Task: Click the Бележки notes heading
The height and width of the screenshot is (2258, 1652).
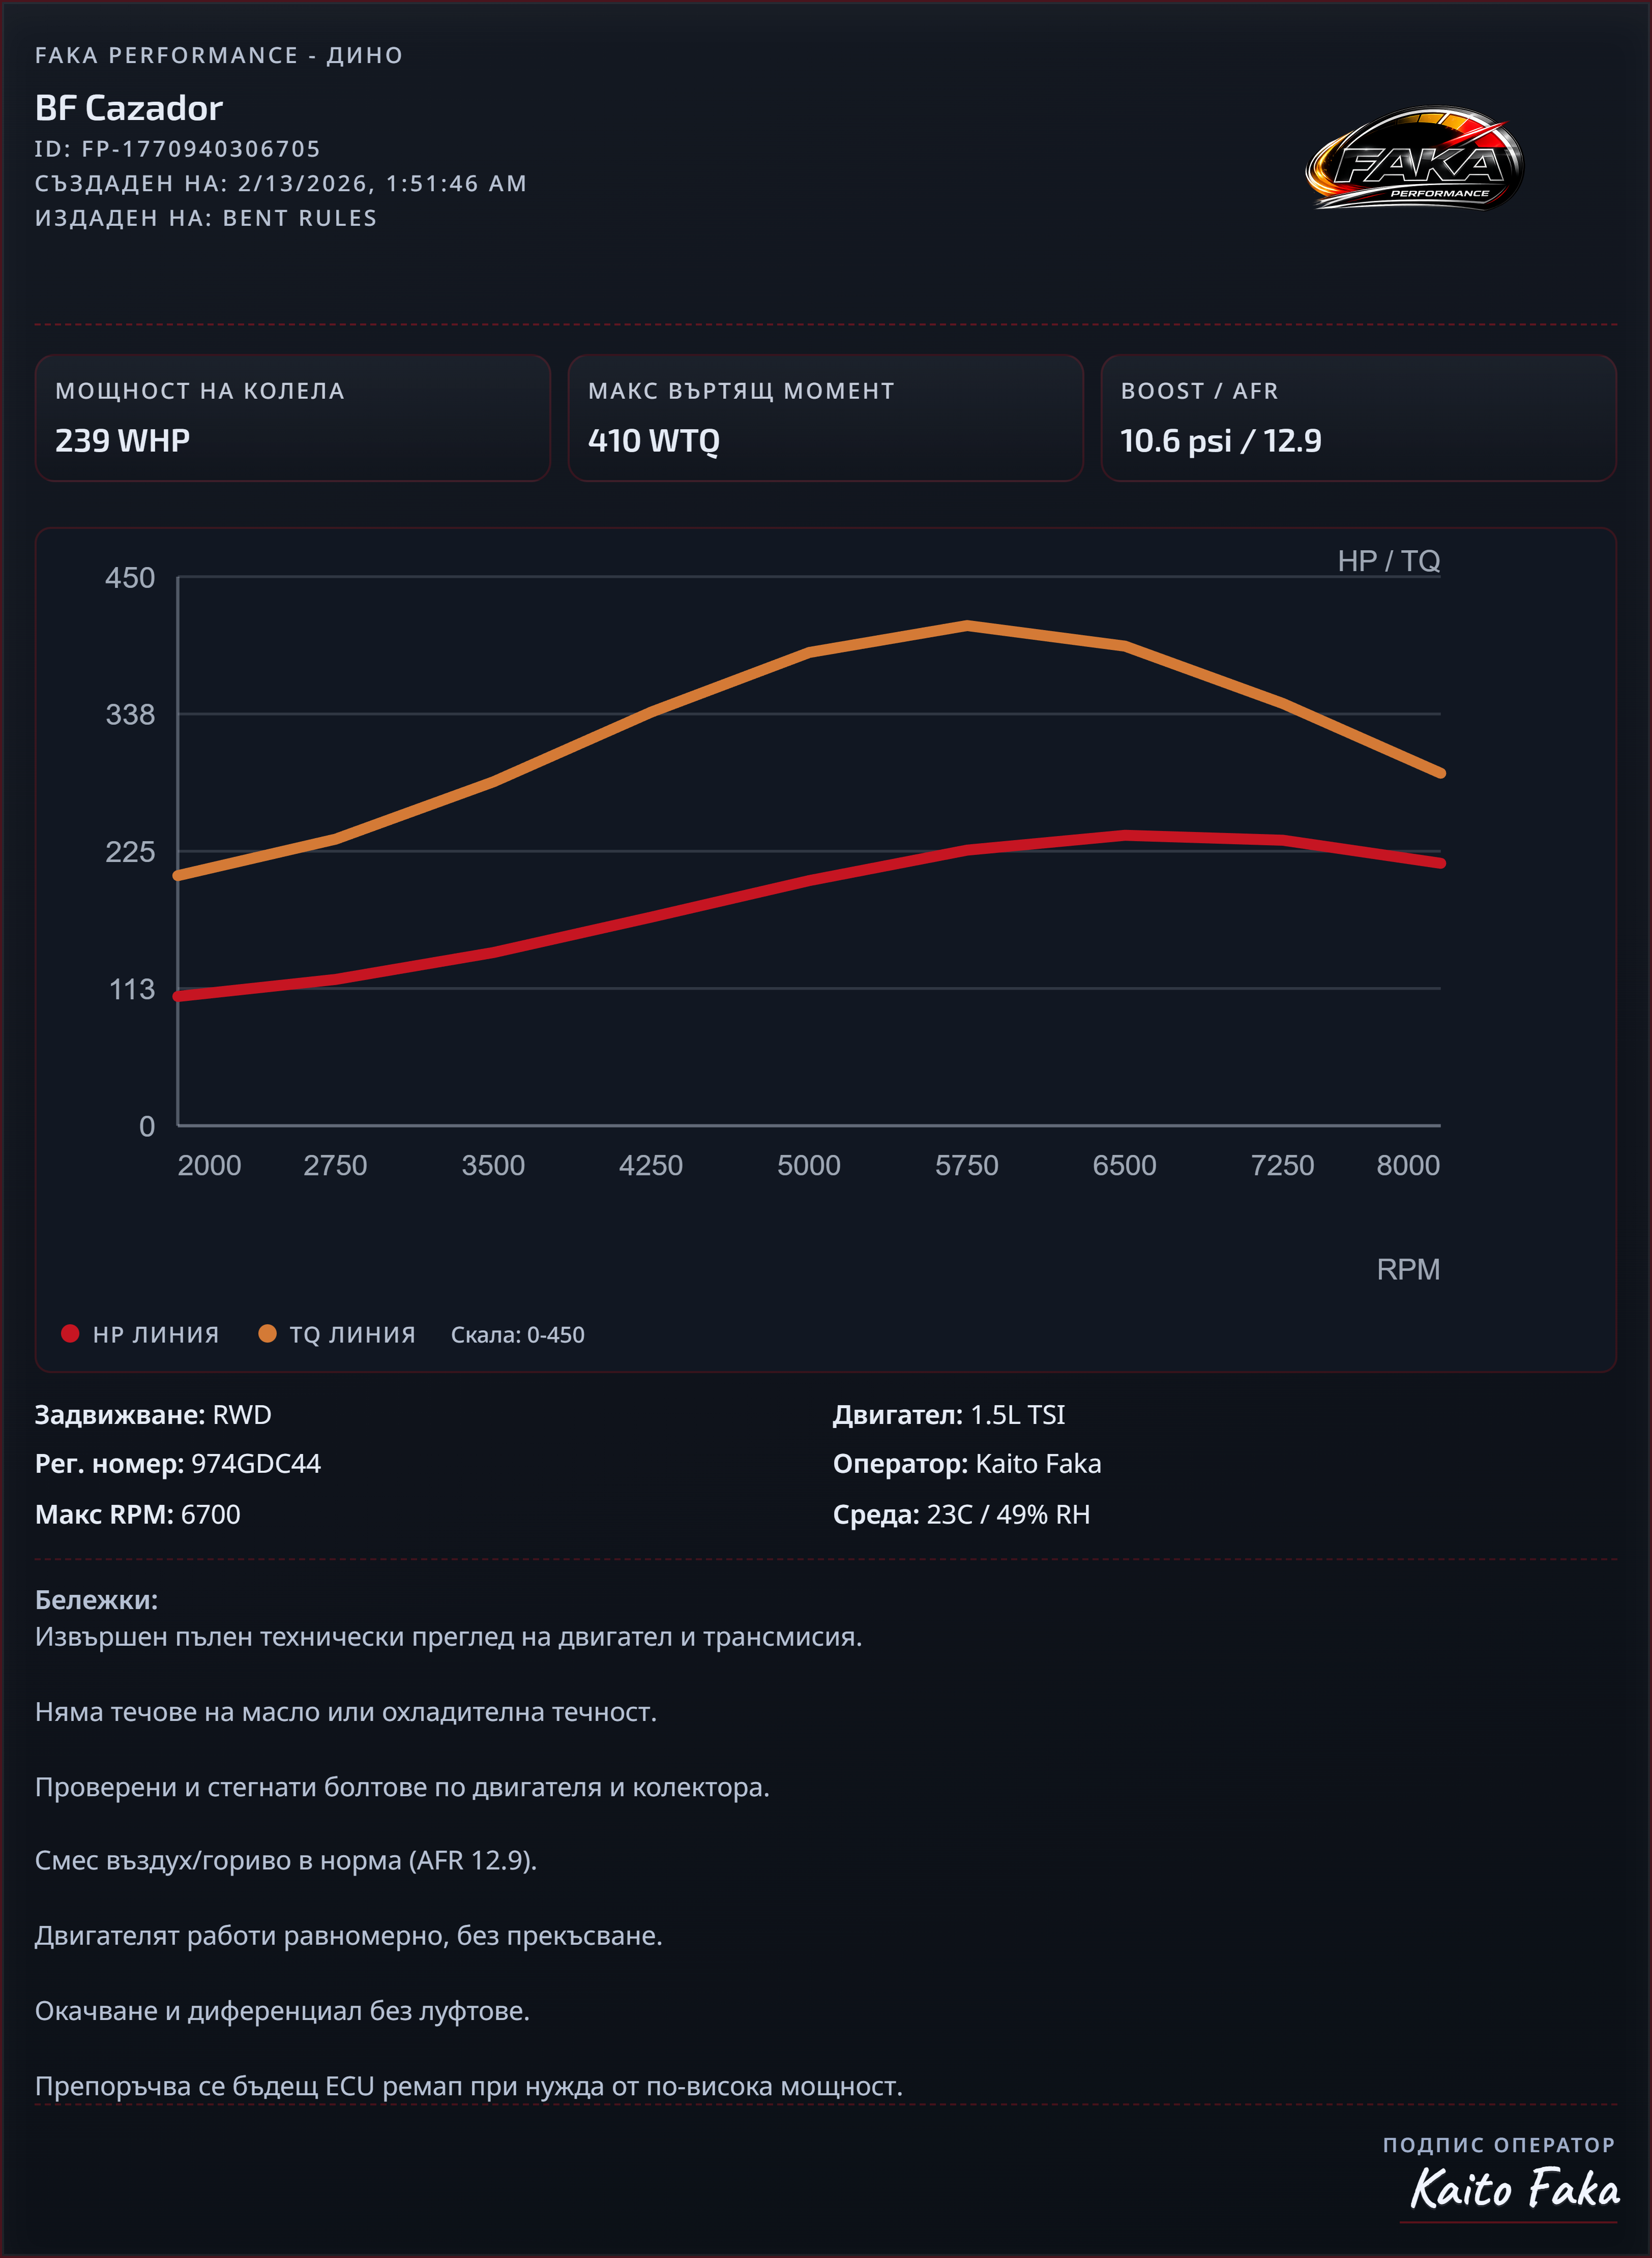Action: (96, 1600)
